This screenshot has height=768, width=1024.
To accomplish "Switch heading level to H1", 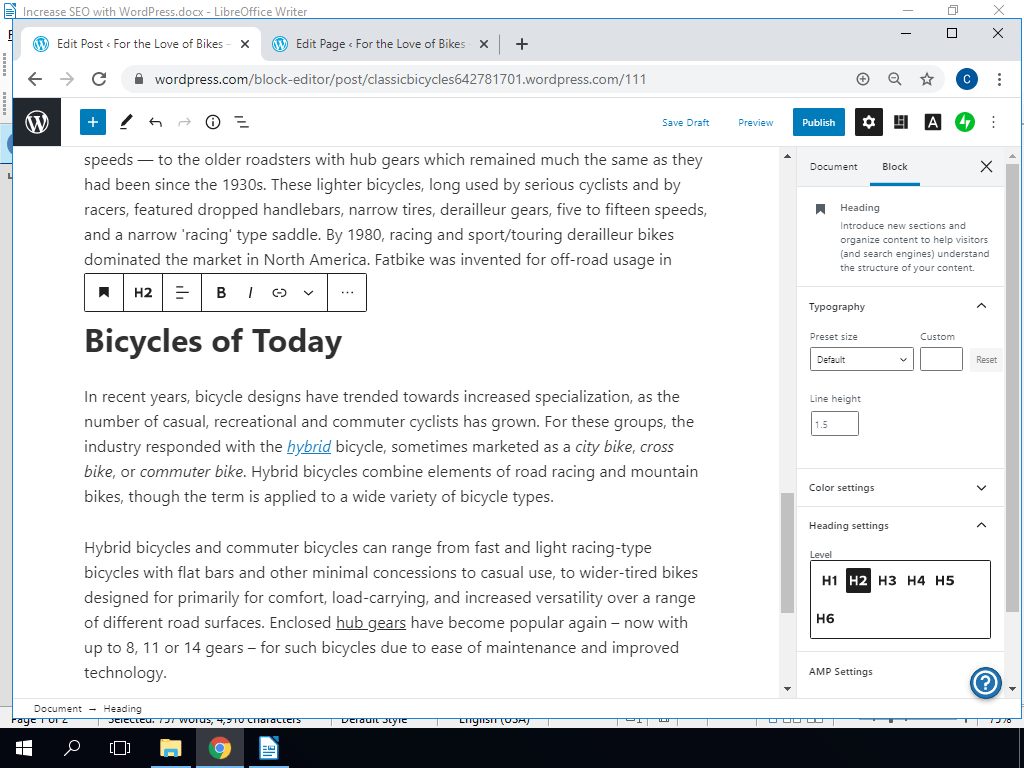I will click(x=829, y=580).
